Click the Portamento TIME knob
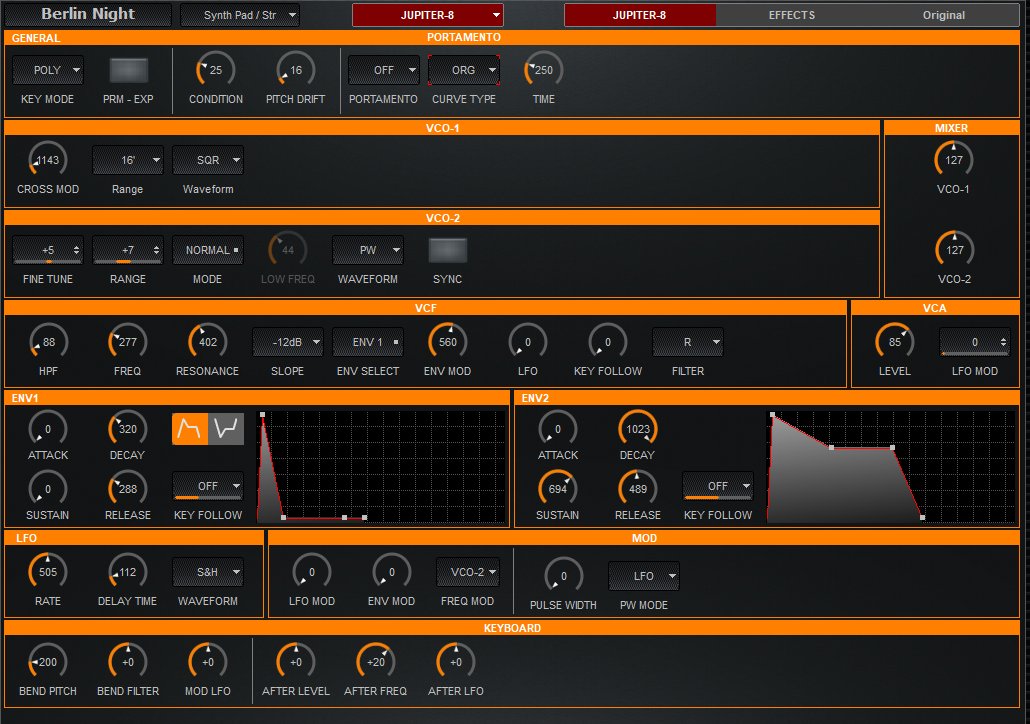 click(543, 70)
